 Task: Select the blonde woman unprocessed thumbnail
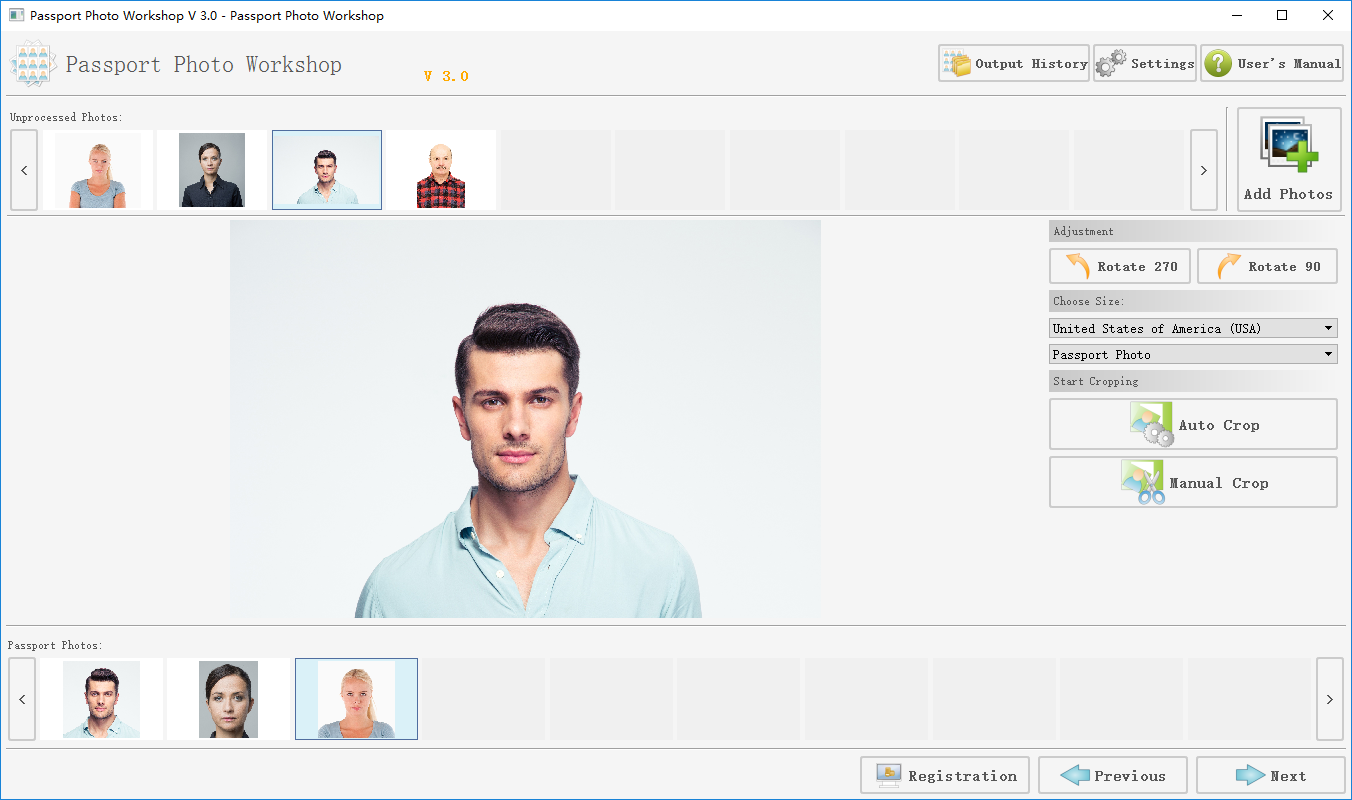point(98,170)
